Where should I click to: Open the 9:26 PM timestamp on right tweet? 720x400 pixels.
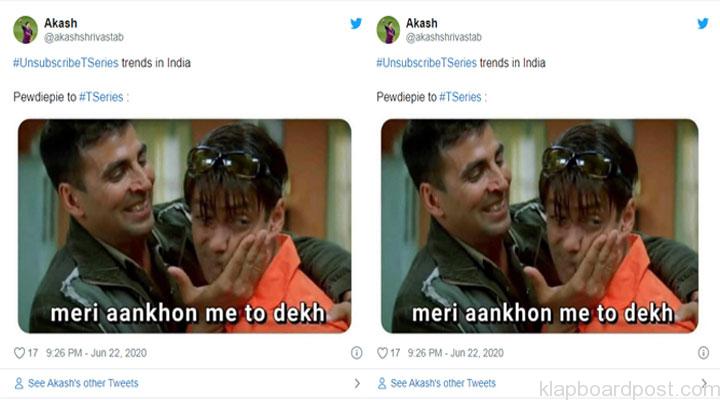tap(456, 353)
